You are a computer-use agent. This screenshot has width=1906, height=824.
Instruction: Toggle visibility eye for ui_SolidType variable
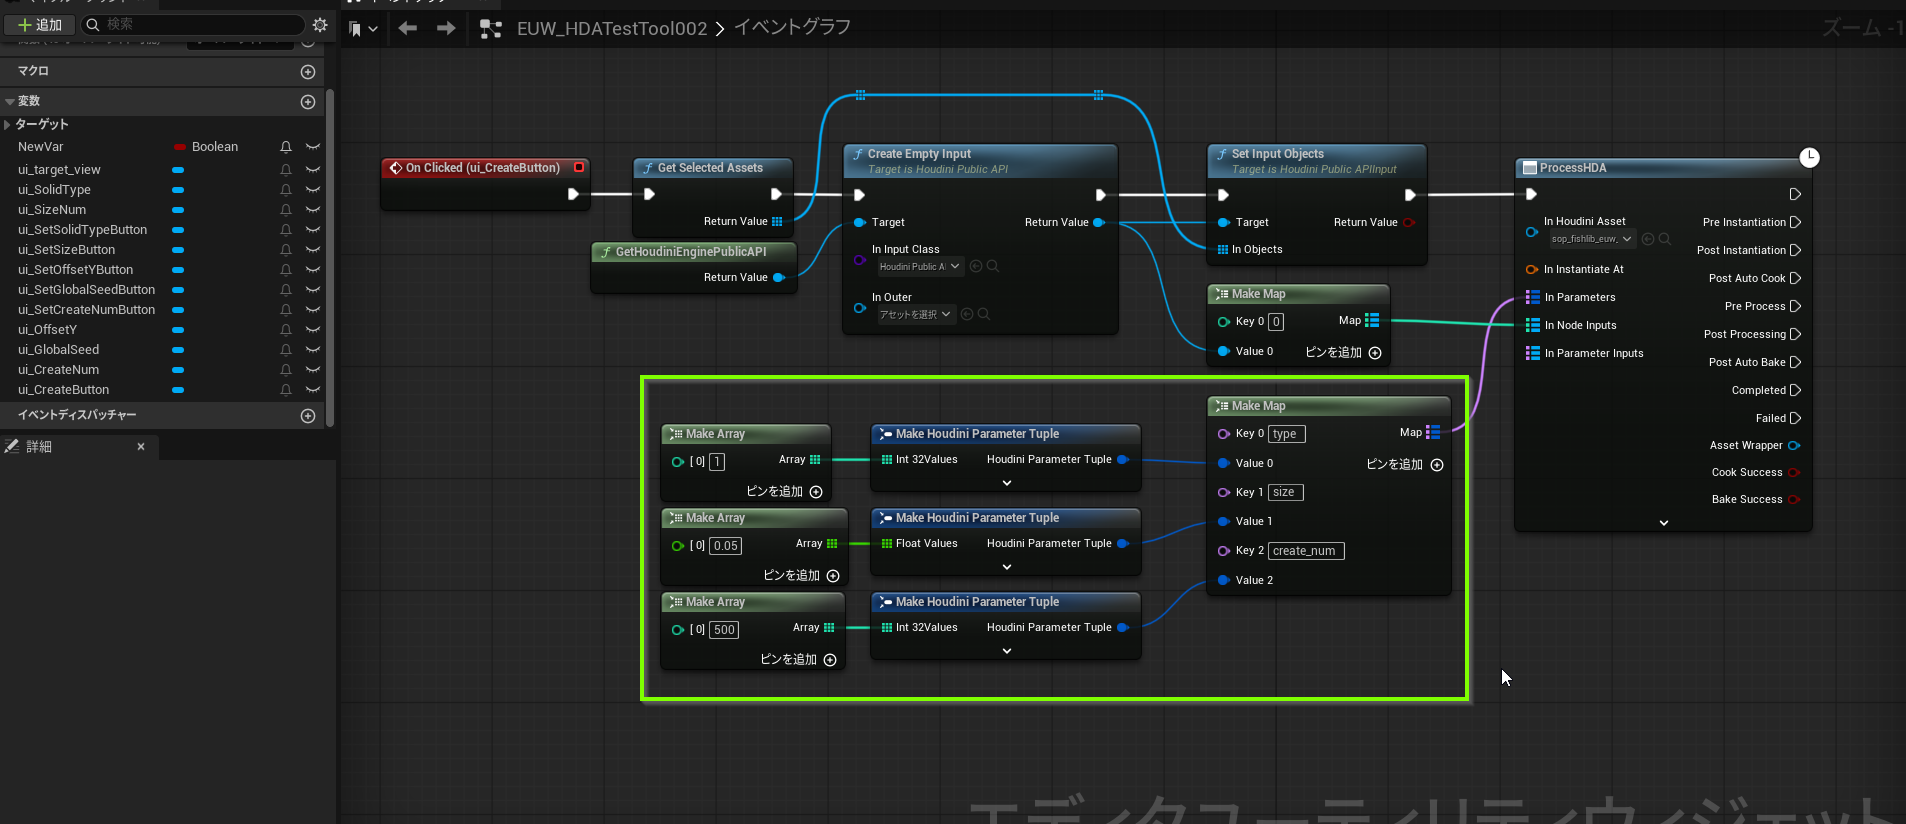[313, 190]
